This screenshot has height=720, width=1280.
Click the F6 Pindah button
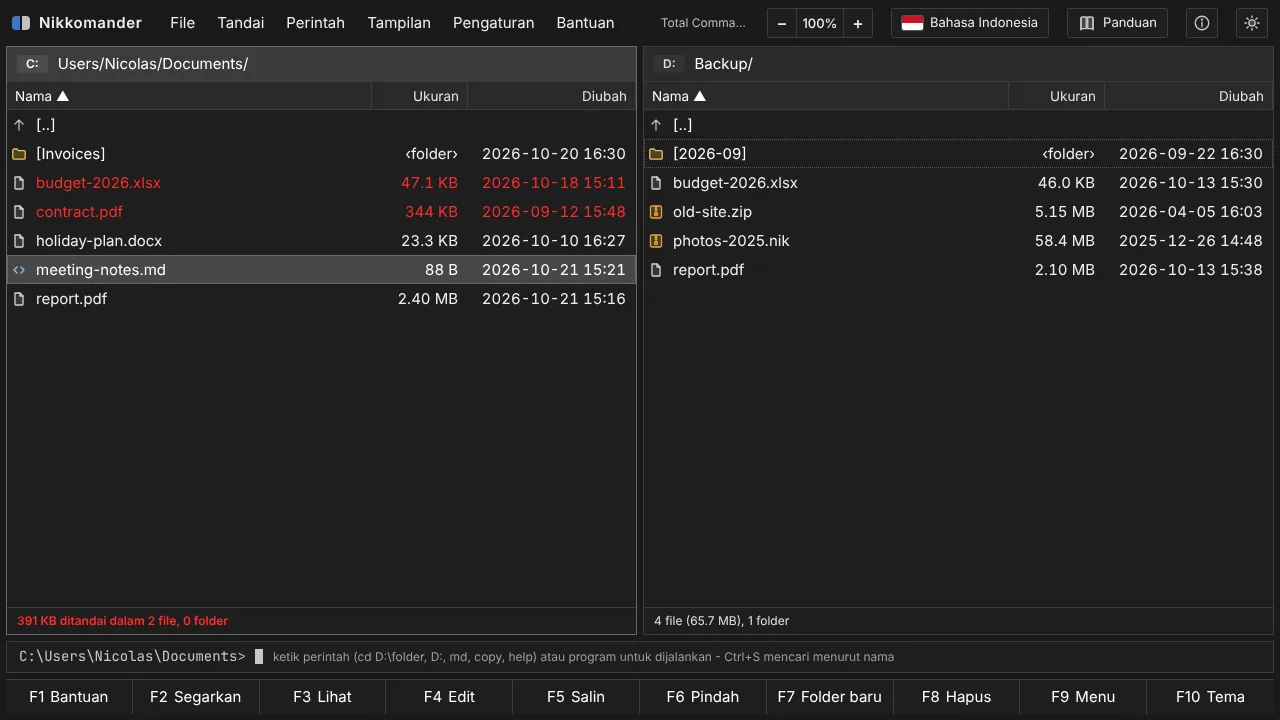703,697
